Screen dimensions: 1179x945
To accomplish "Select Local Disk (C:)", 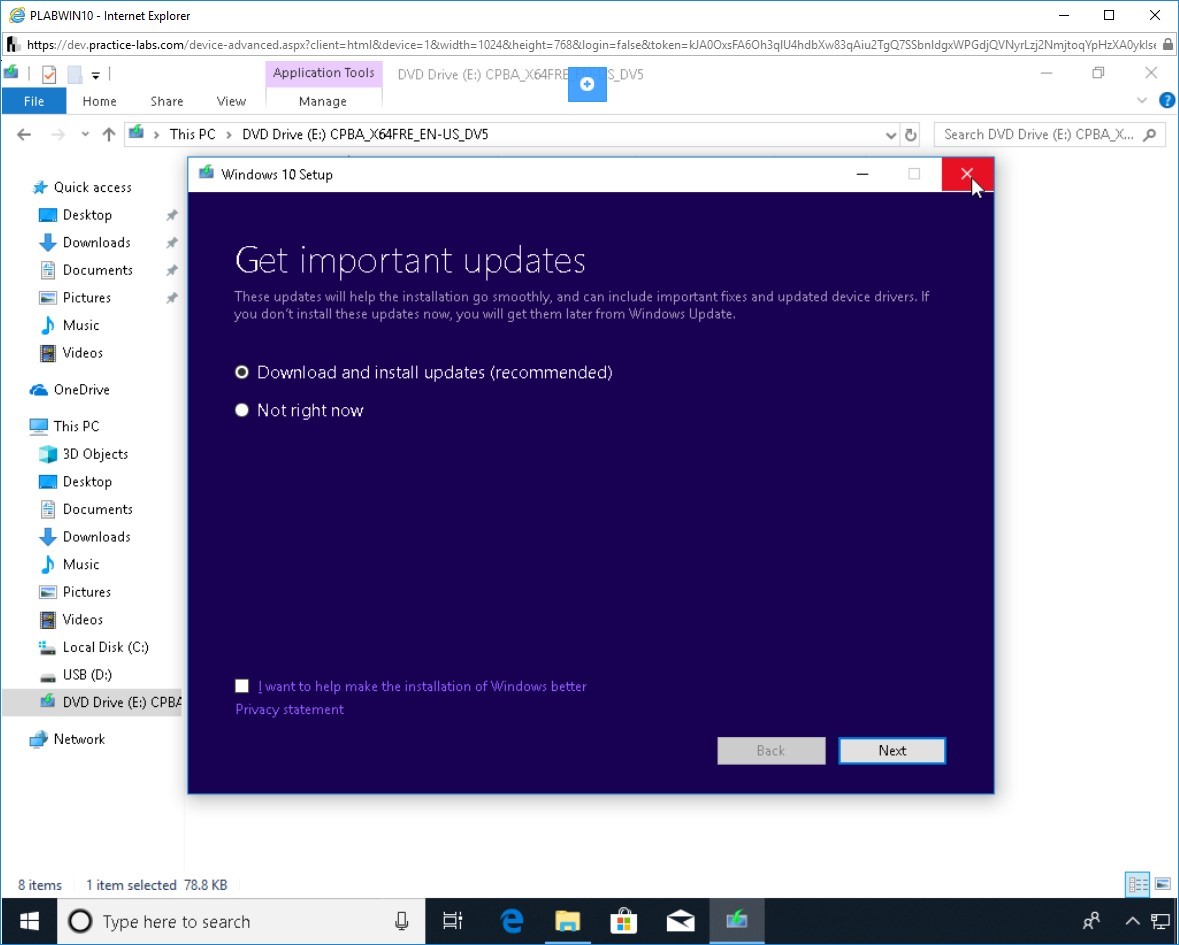I will tap(105, 647).
